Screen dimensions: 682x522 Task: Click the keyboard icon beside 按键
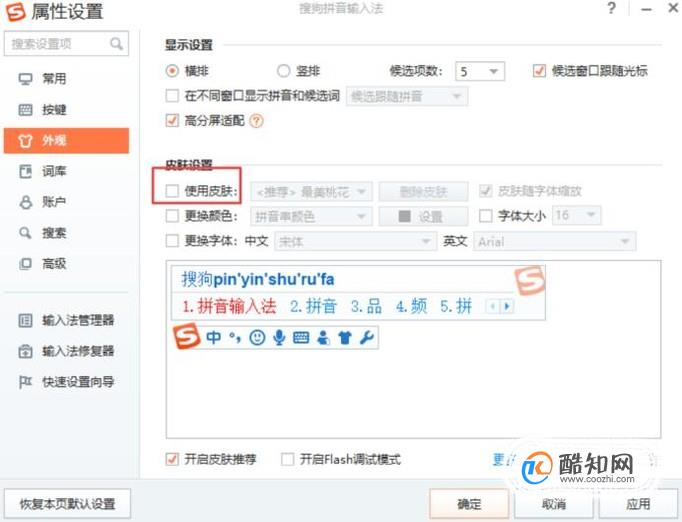tap(25, 110)
